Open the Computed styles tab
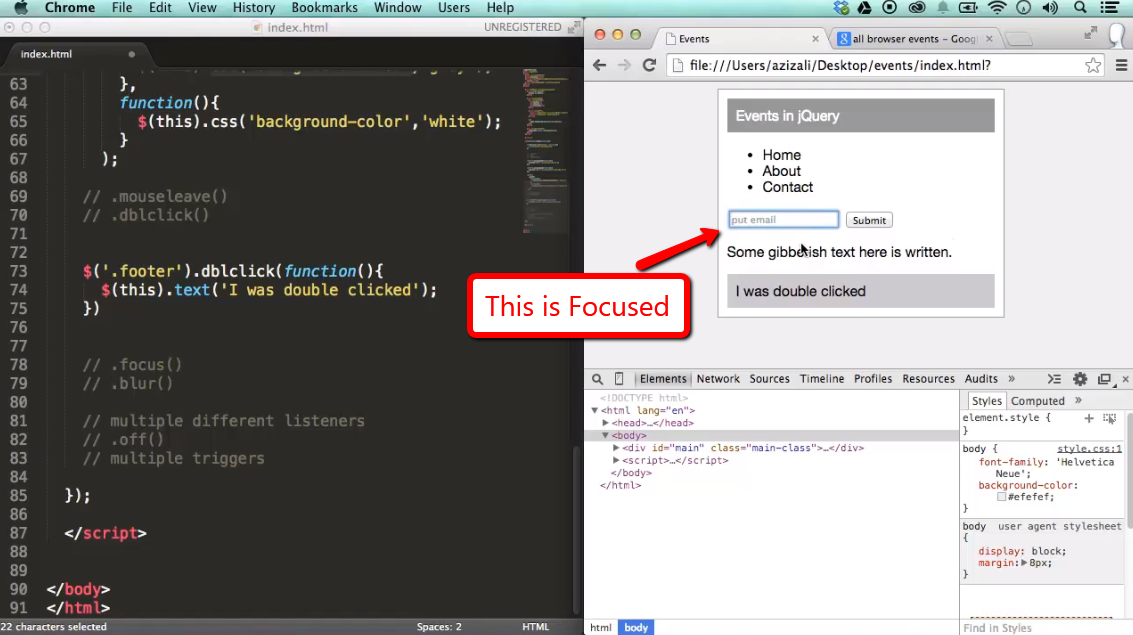The width and height of the screenshot is (1133, 635). [1038, 401]
